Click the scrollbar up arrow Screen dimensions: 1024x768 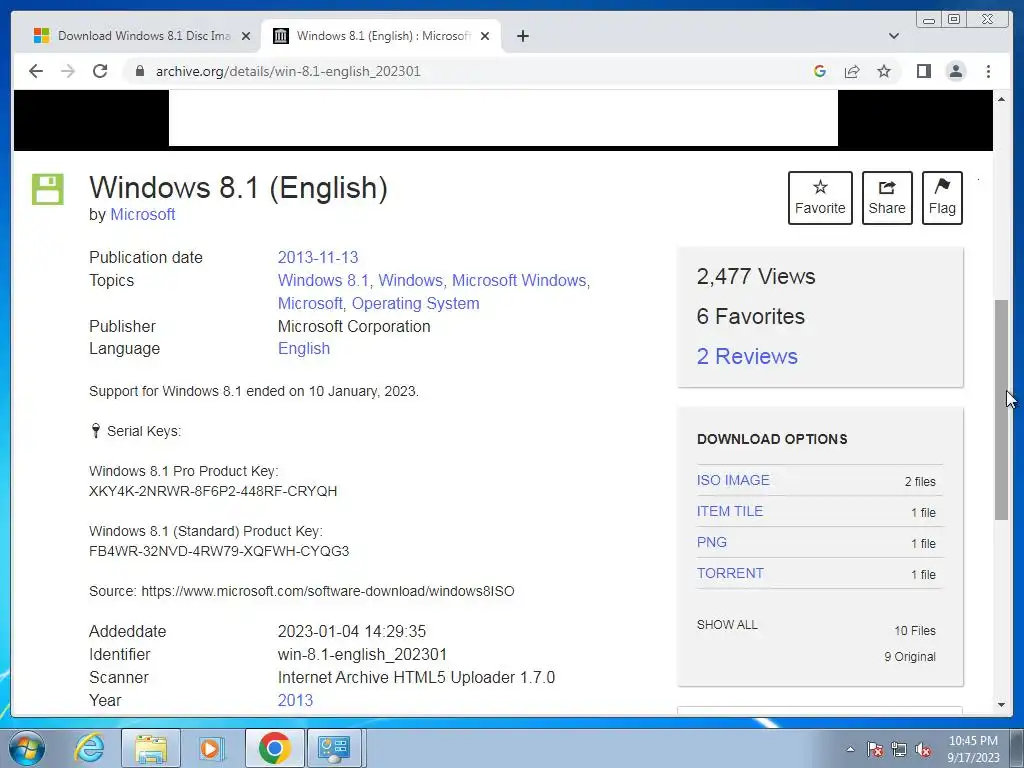click(x=1001, y=99)
